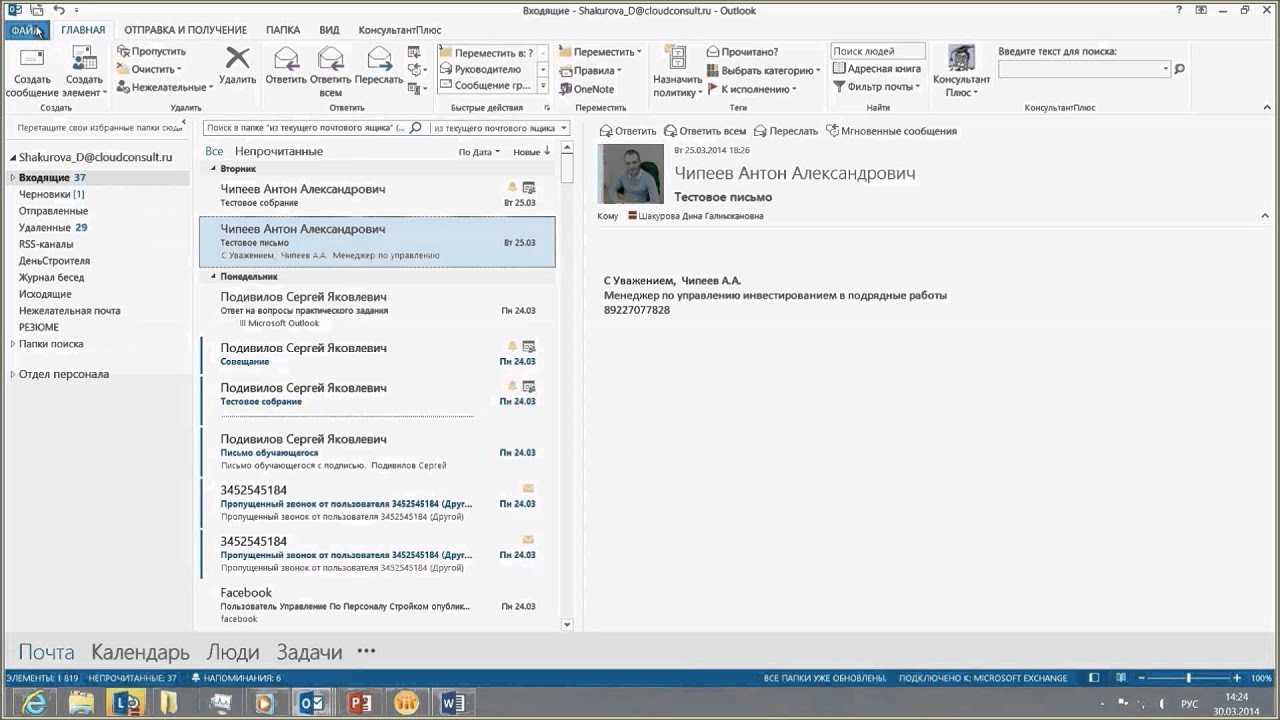Viewport: 1280px width, 720px height.
Task: Select the Входящие folder
Action: [x=97, y=177]
